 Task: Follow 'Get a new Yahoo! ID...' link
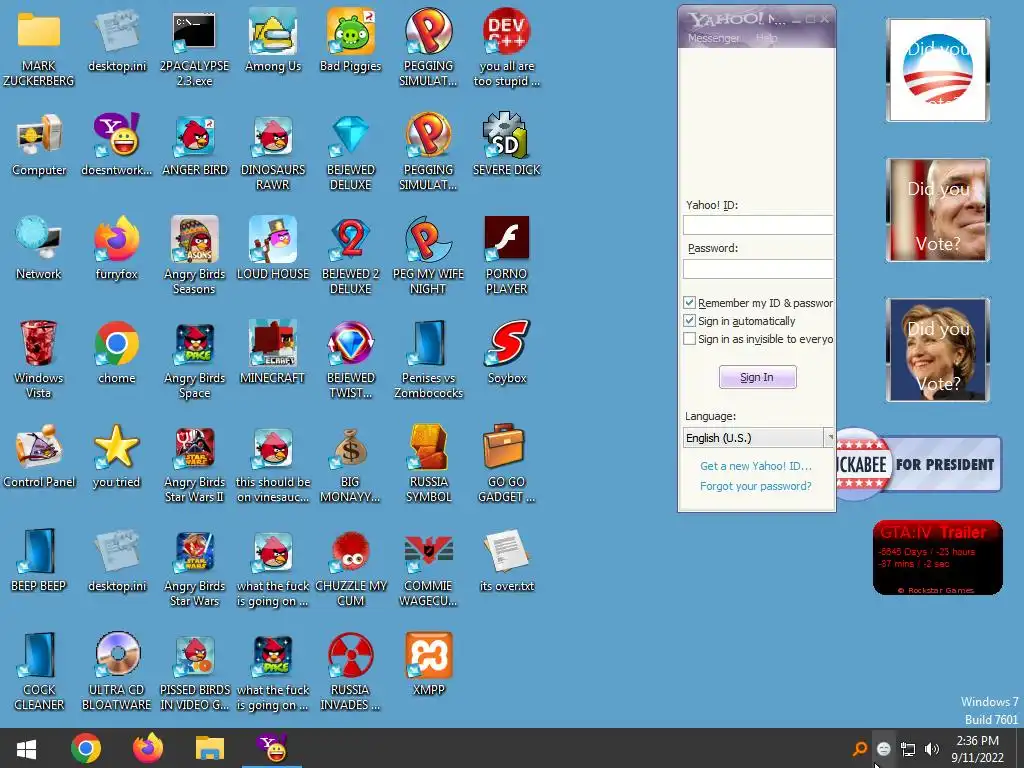tap(756, 466)
